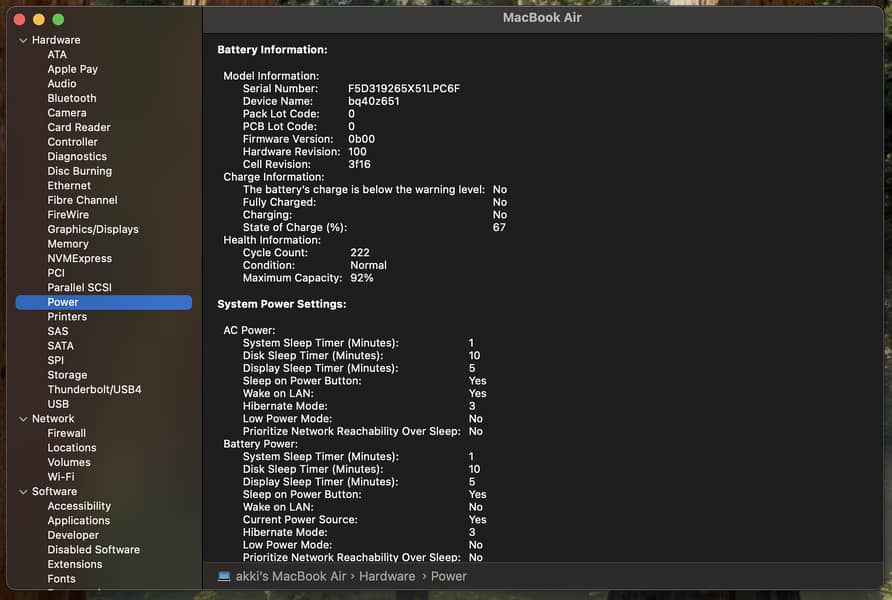The height and width of the screenshot is (600, 892).
Task: Collapse the Software section disclosure triangle
Action: (23, 492)
